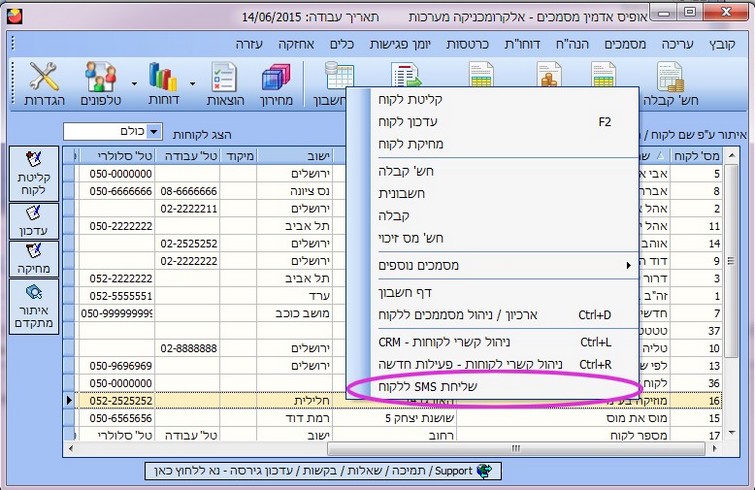
Task: Click the vertical scrollbar up arrow
Action: (x=731, y=155)
